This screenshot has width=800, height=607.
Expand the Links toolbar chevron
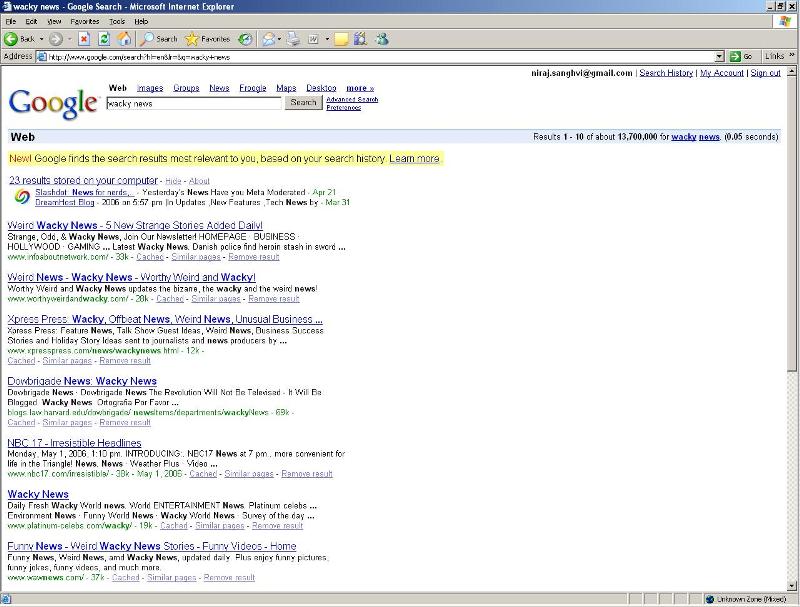click(792, 57)
